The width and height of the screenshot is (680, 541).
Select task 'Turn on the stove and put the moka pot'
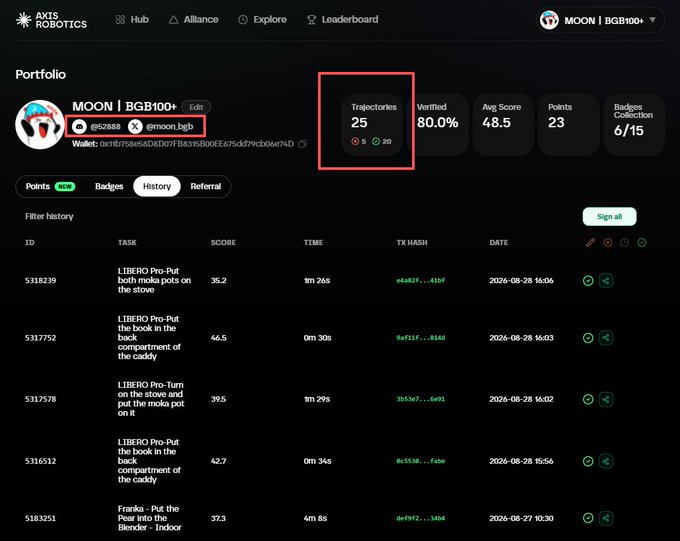[151, 399]
